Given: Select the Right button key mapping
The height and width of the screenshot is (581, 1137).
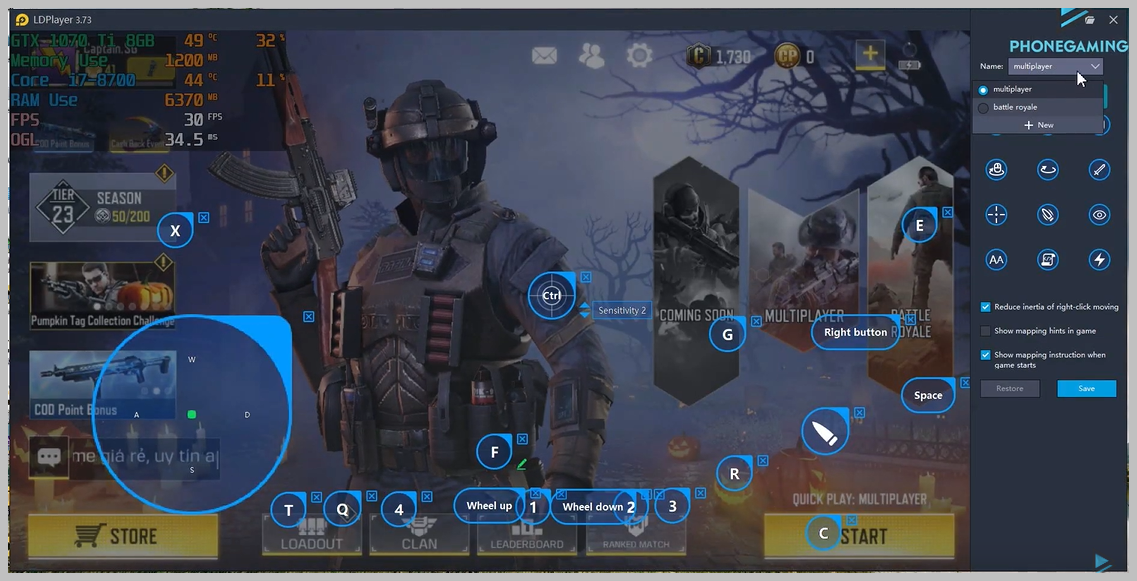Looking at the screenshot, I should (x=856, y=332).
